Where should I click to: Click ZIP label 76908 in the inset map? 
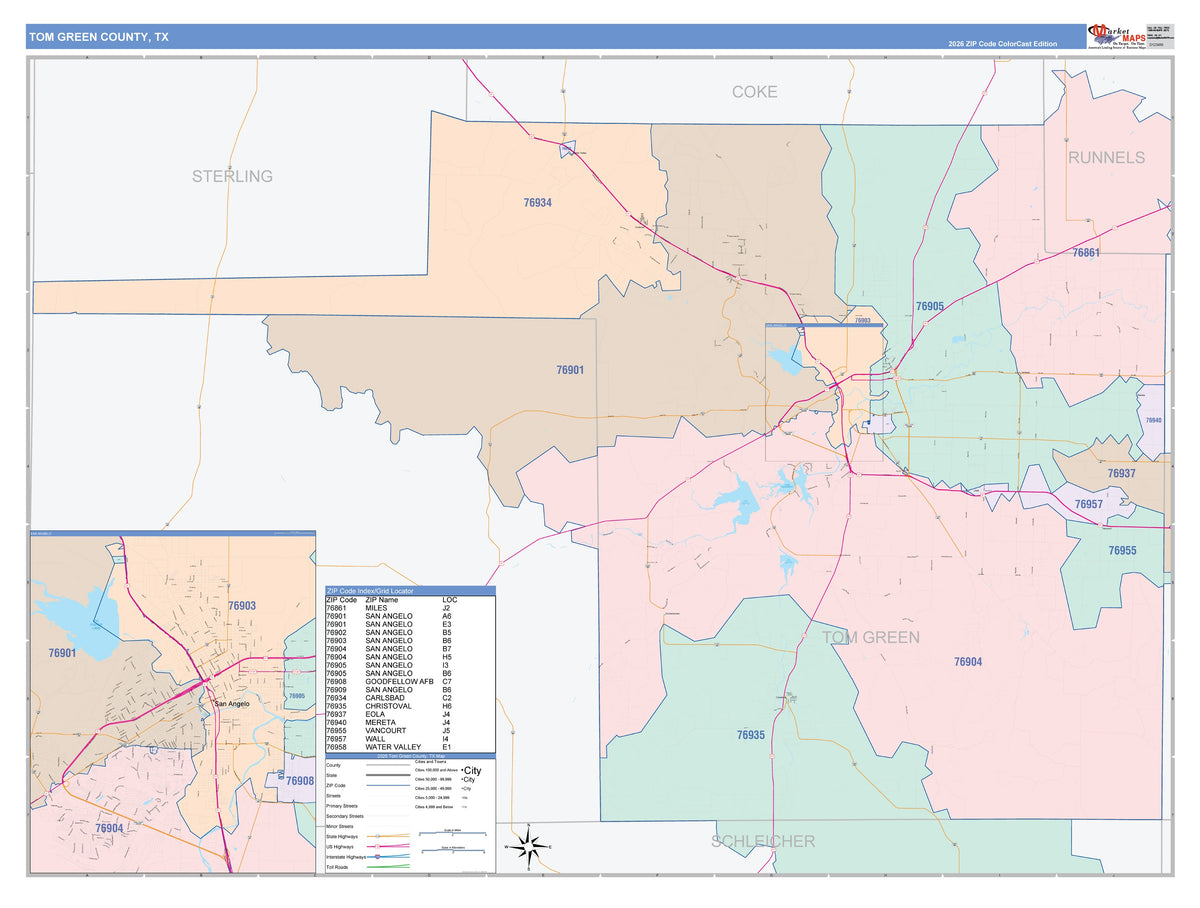click(x=299, y=781)
